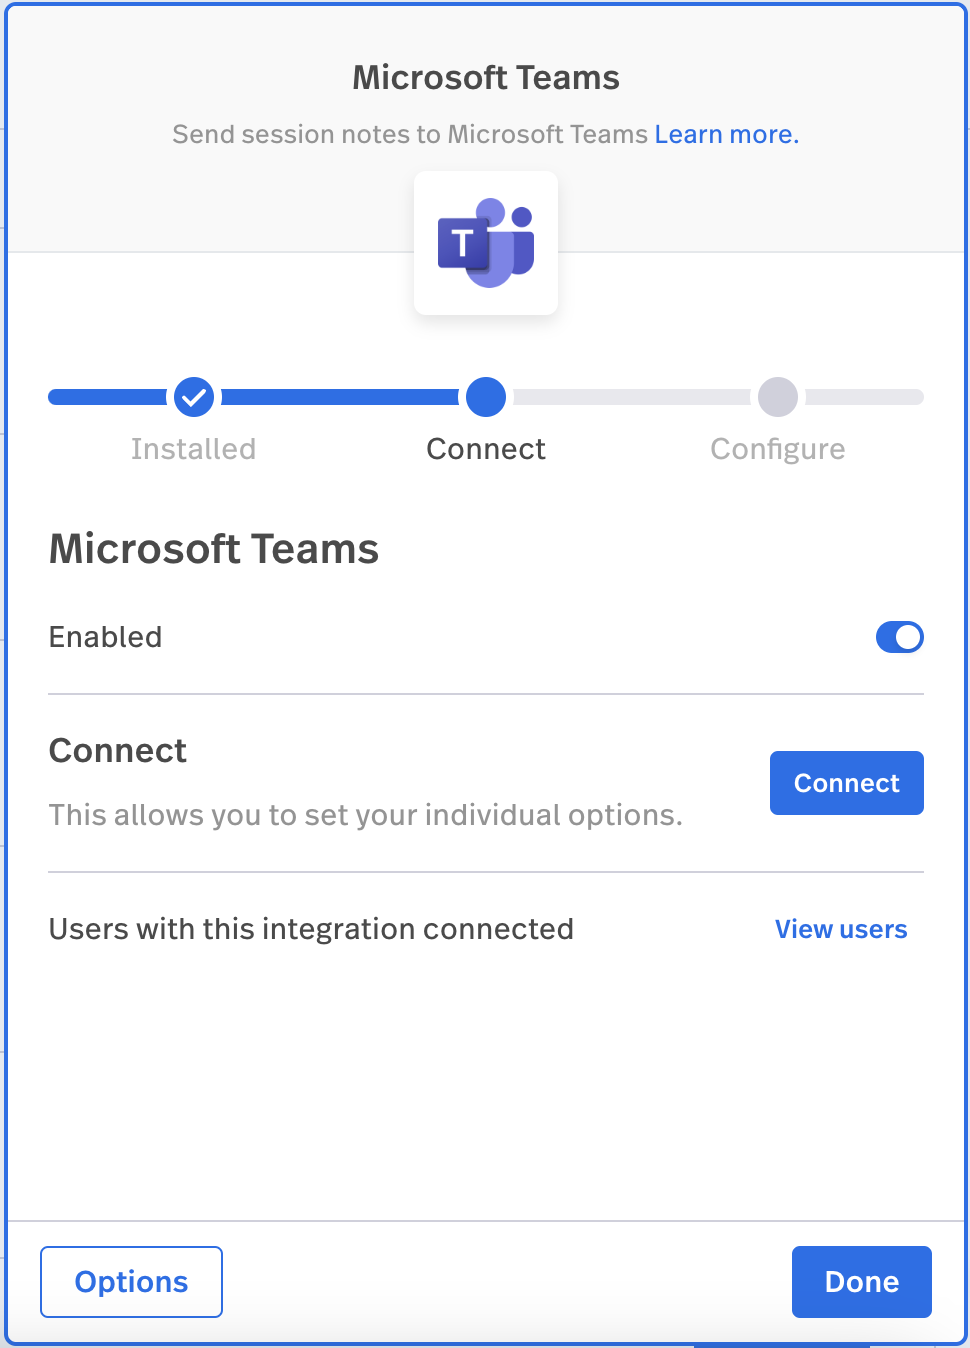Image resolution: width=970 pixels, height=1348 pixels.
Task: Click the Microsoft Teams dialog title
Action: (486, 78)
